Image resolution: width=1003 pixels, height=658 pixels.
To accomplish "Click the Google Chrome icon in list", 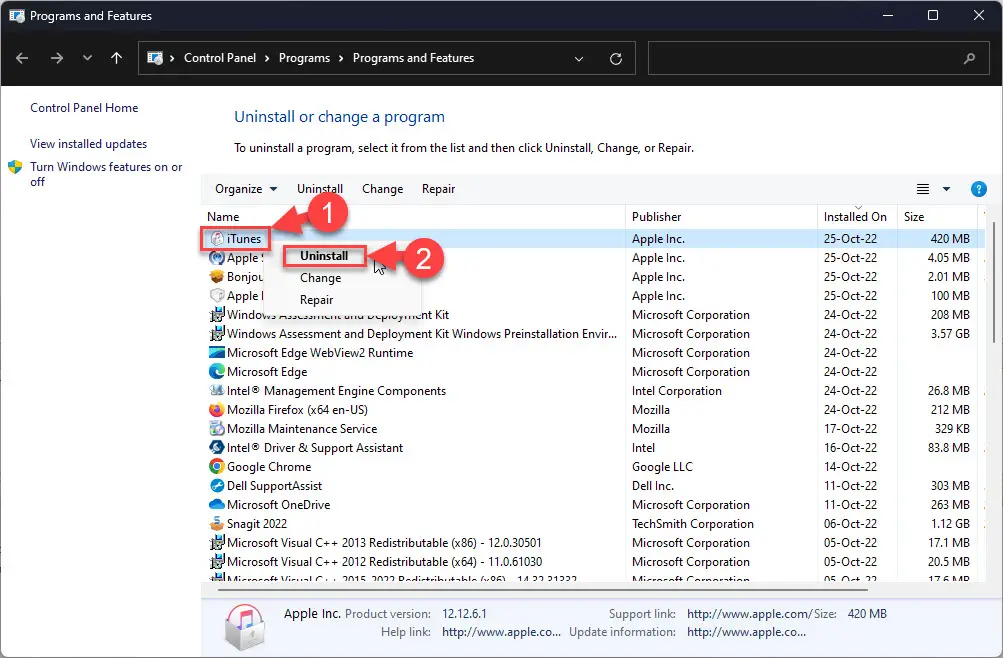I will pyautogui.click(x=216, y=467).
